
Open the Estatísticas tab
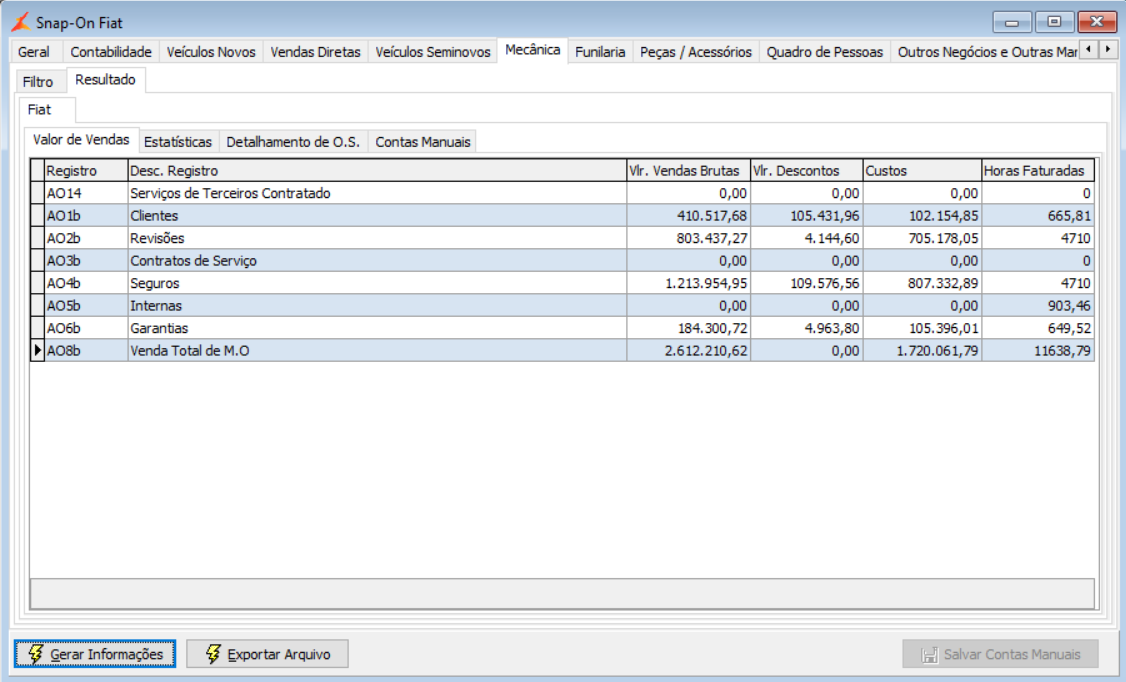coord(178,141)
